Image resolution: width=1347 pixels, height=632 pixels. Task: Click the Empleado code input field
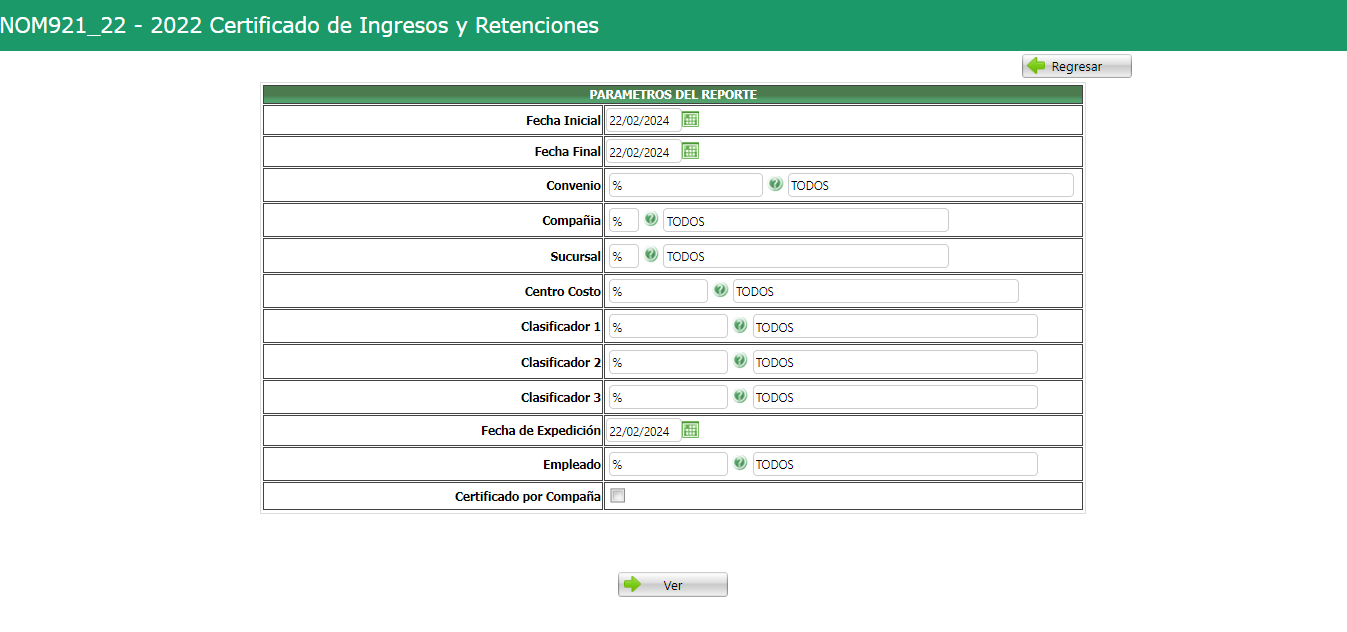click(x=668, y=464)
